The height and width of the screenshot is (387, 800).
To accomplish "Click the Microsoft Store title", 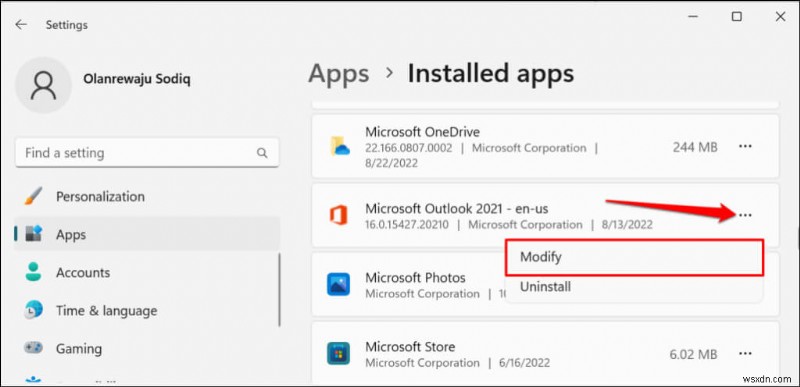I will click(410, 347).
